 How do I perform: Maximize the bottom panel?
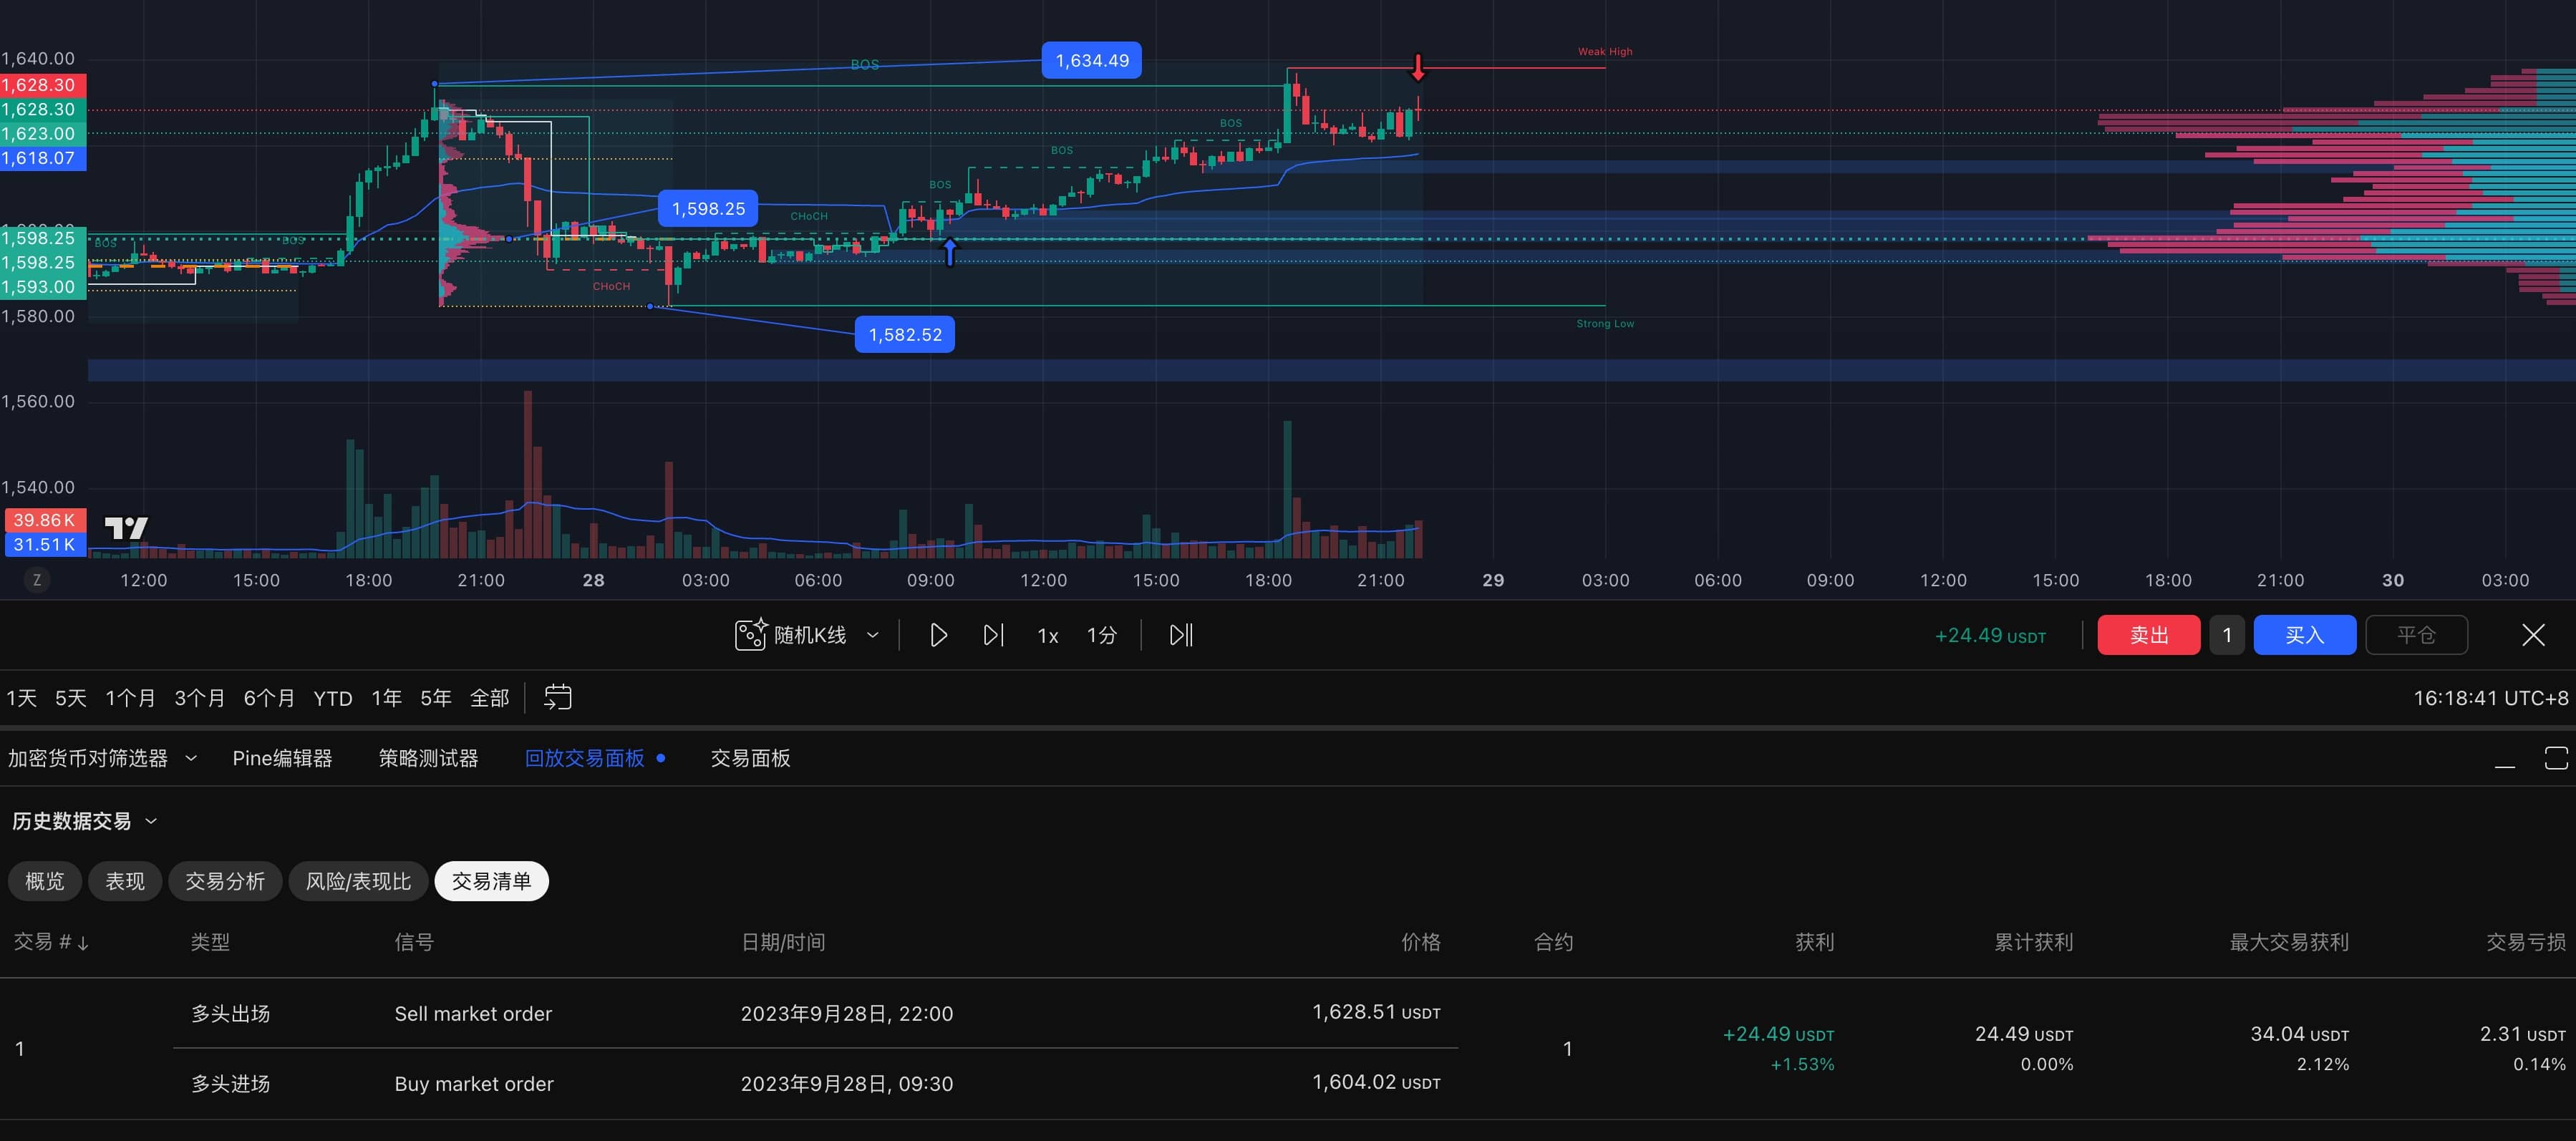pyautogui.click(x=2556, y=758)
